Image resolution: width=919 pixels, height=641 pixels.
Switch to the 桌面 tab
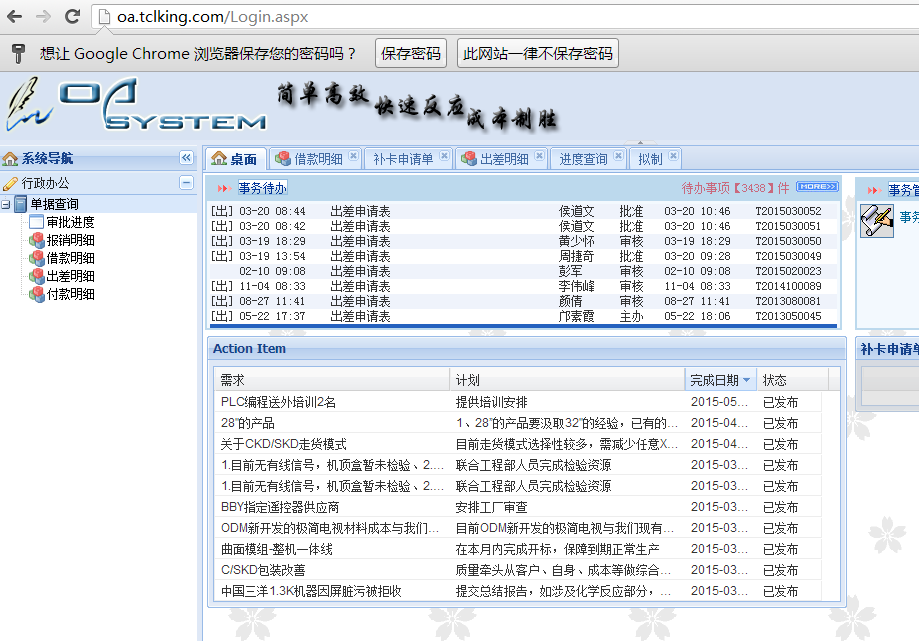[x=235, y=159]
